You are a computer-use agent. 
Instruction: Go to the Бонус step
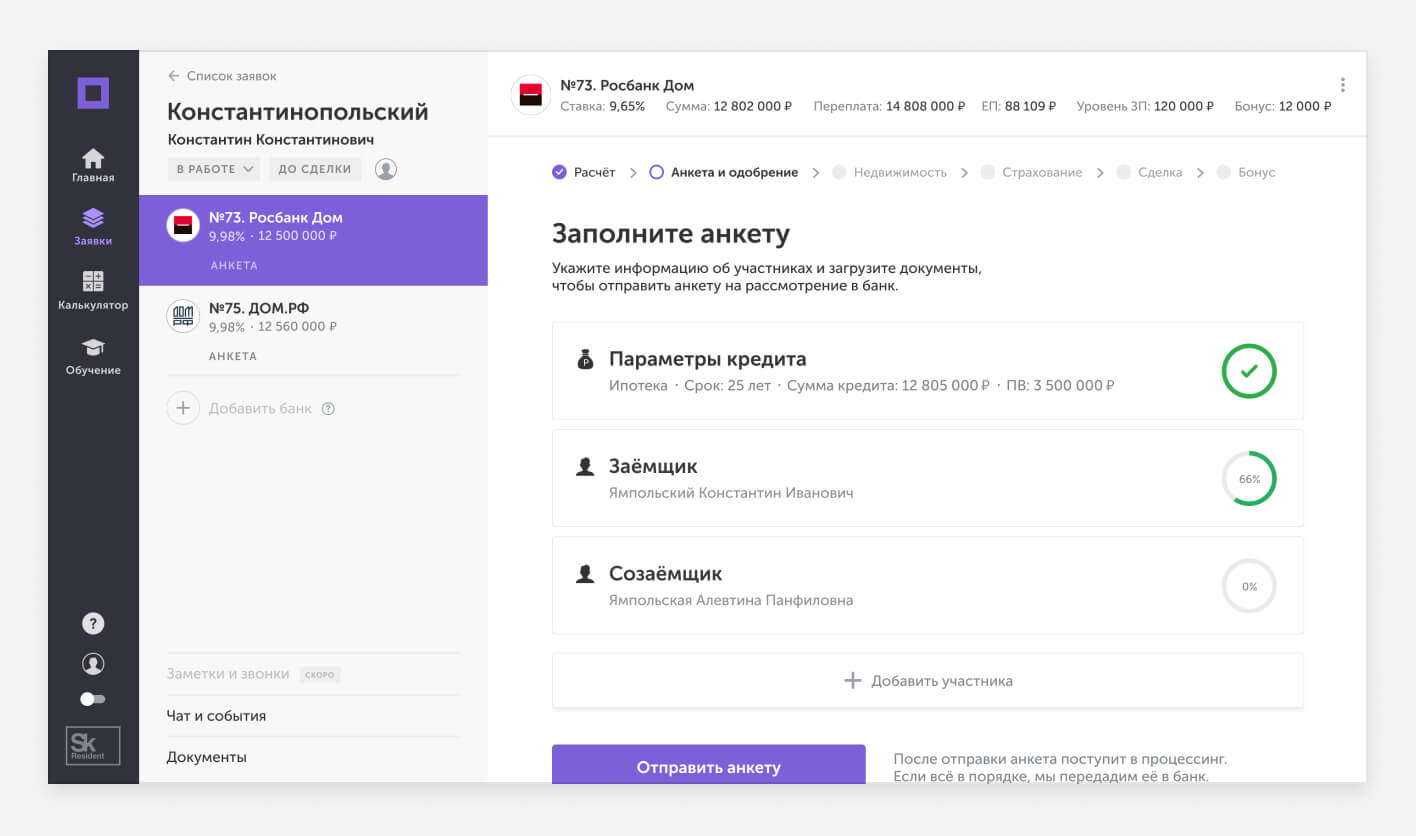click(1246, 172)
